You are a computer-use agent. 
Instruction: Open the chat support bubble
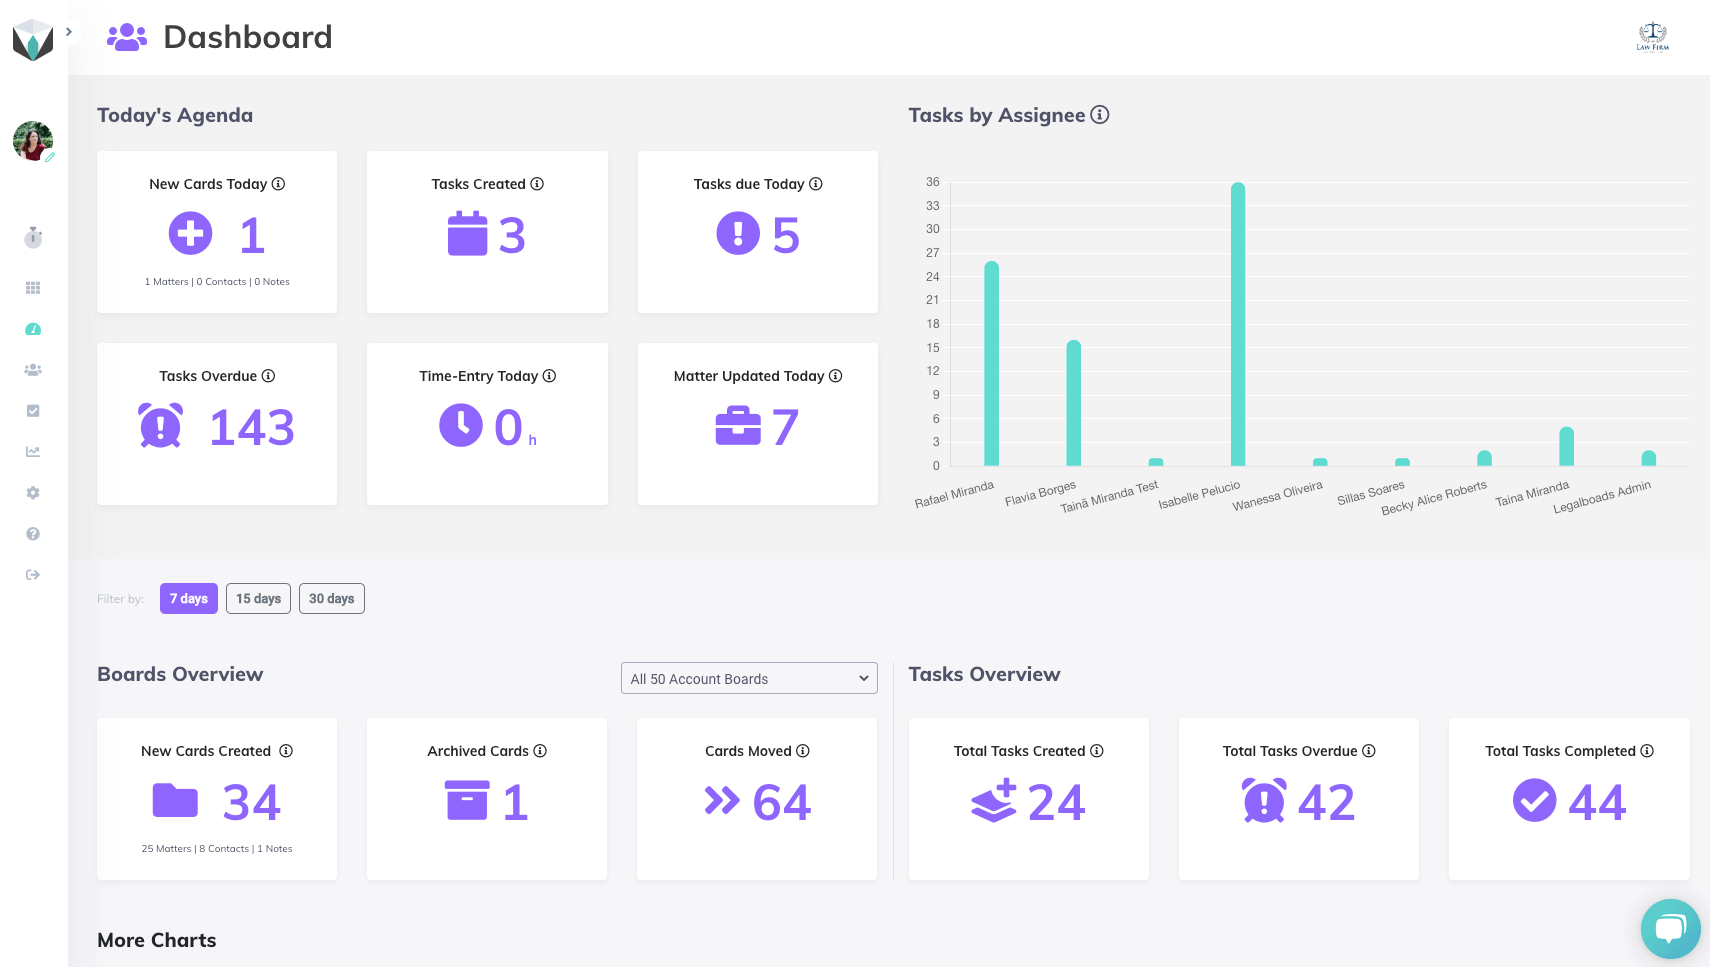click(x=1670, y=929)
